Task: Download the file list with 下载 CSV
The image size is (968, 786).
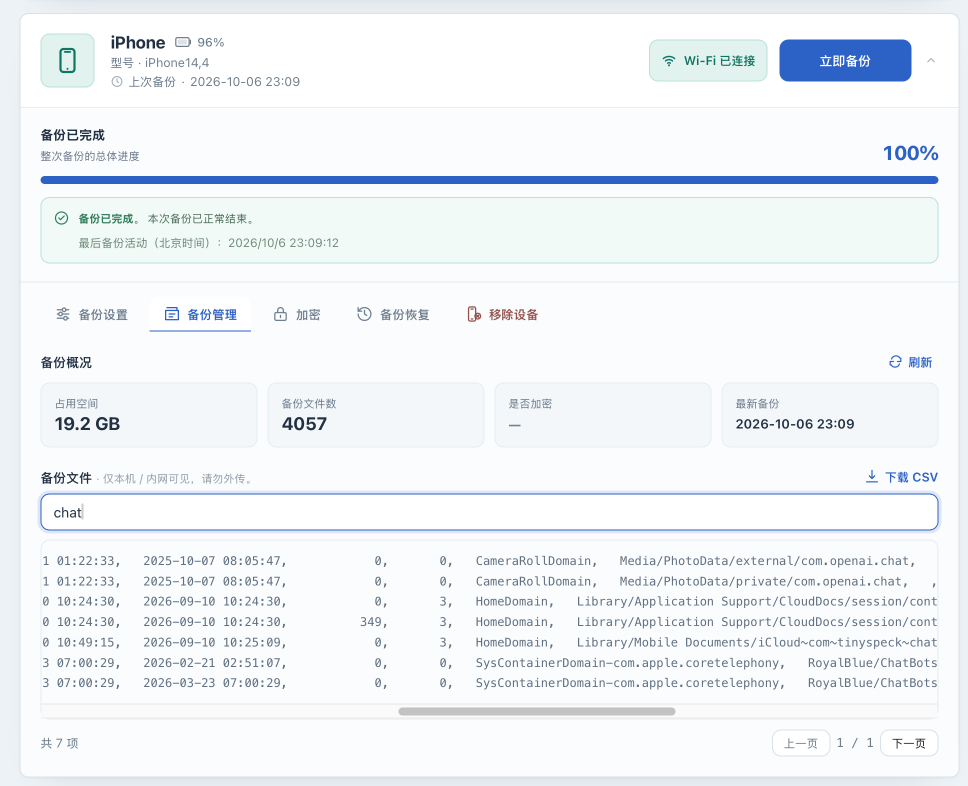Action: (x=901, y=477)
